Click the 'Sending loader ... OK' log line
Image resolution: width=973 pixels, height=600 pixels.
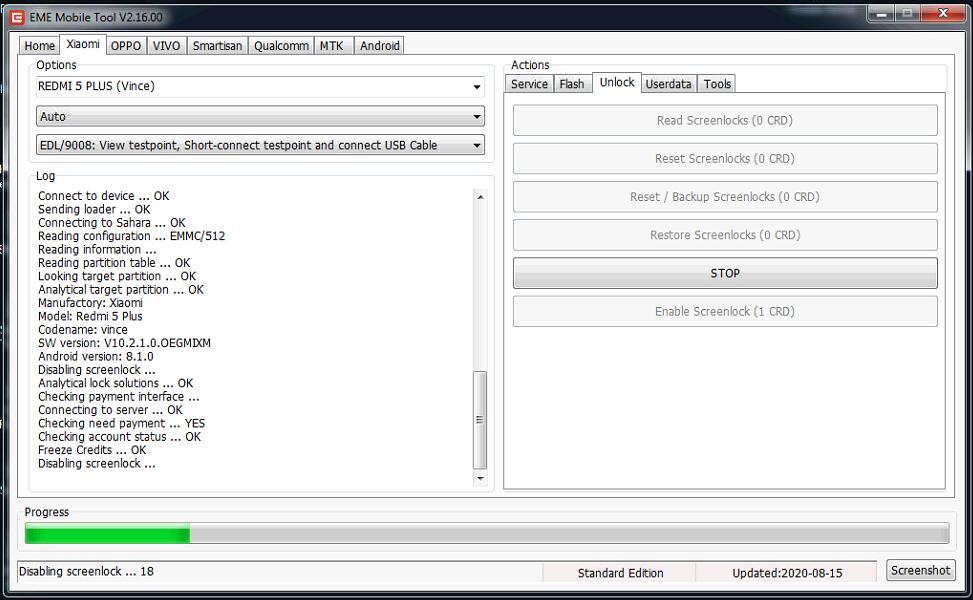coord(94,210)
